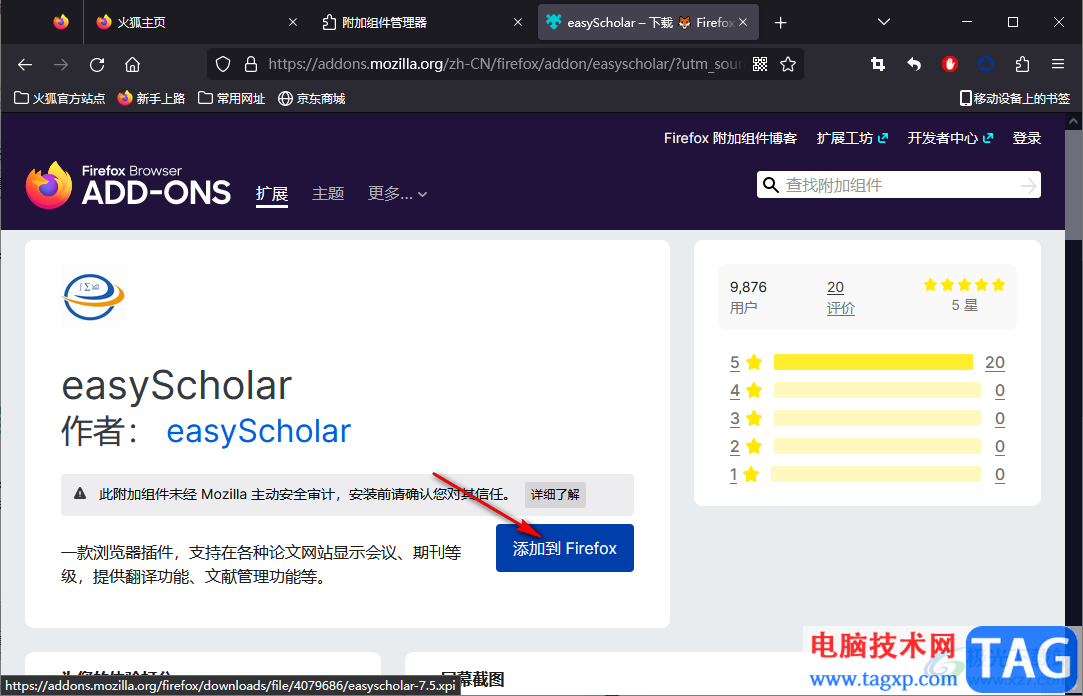Screen dimensions: 1083x696
Task: Select the easyScholar download tab
Action: pos(648,22)
